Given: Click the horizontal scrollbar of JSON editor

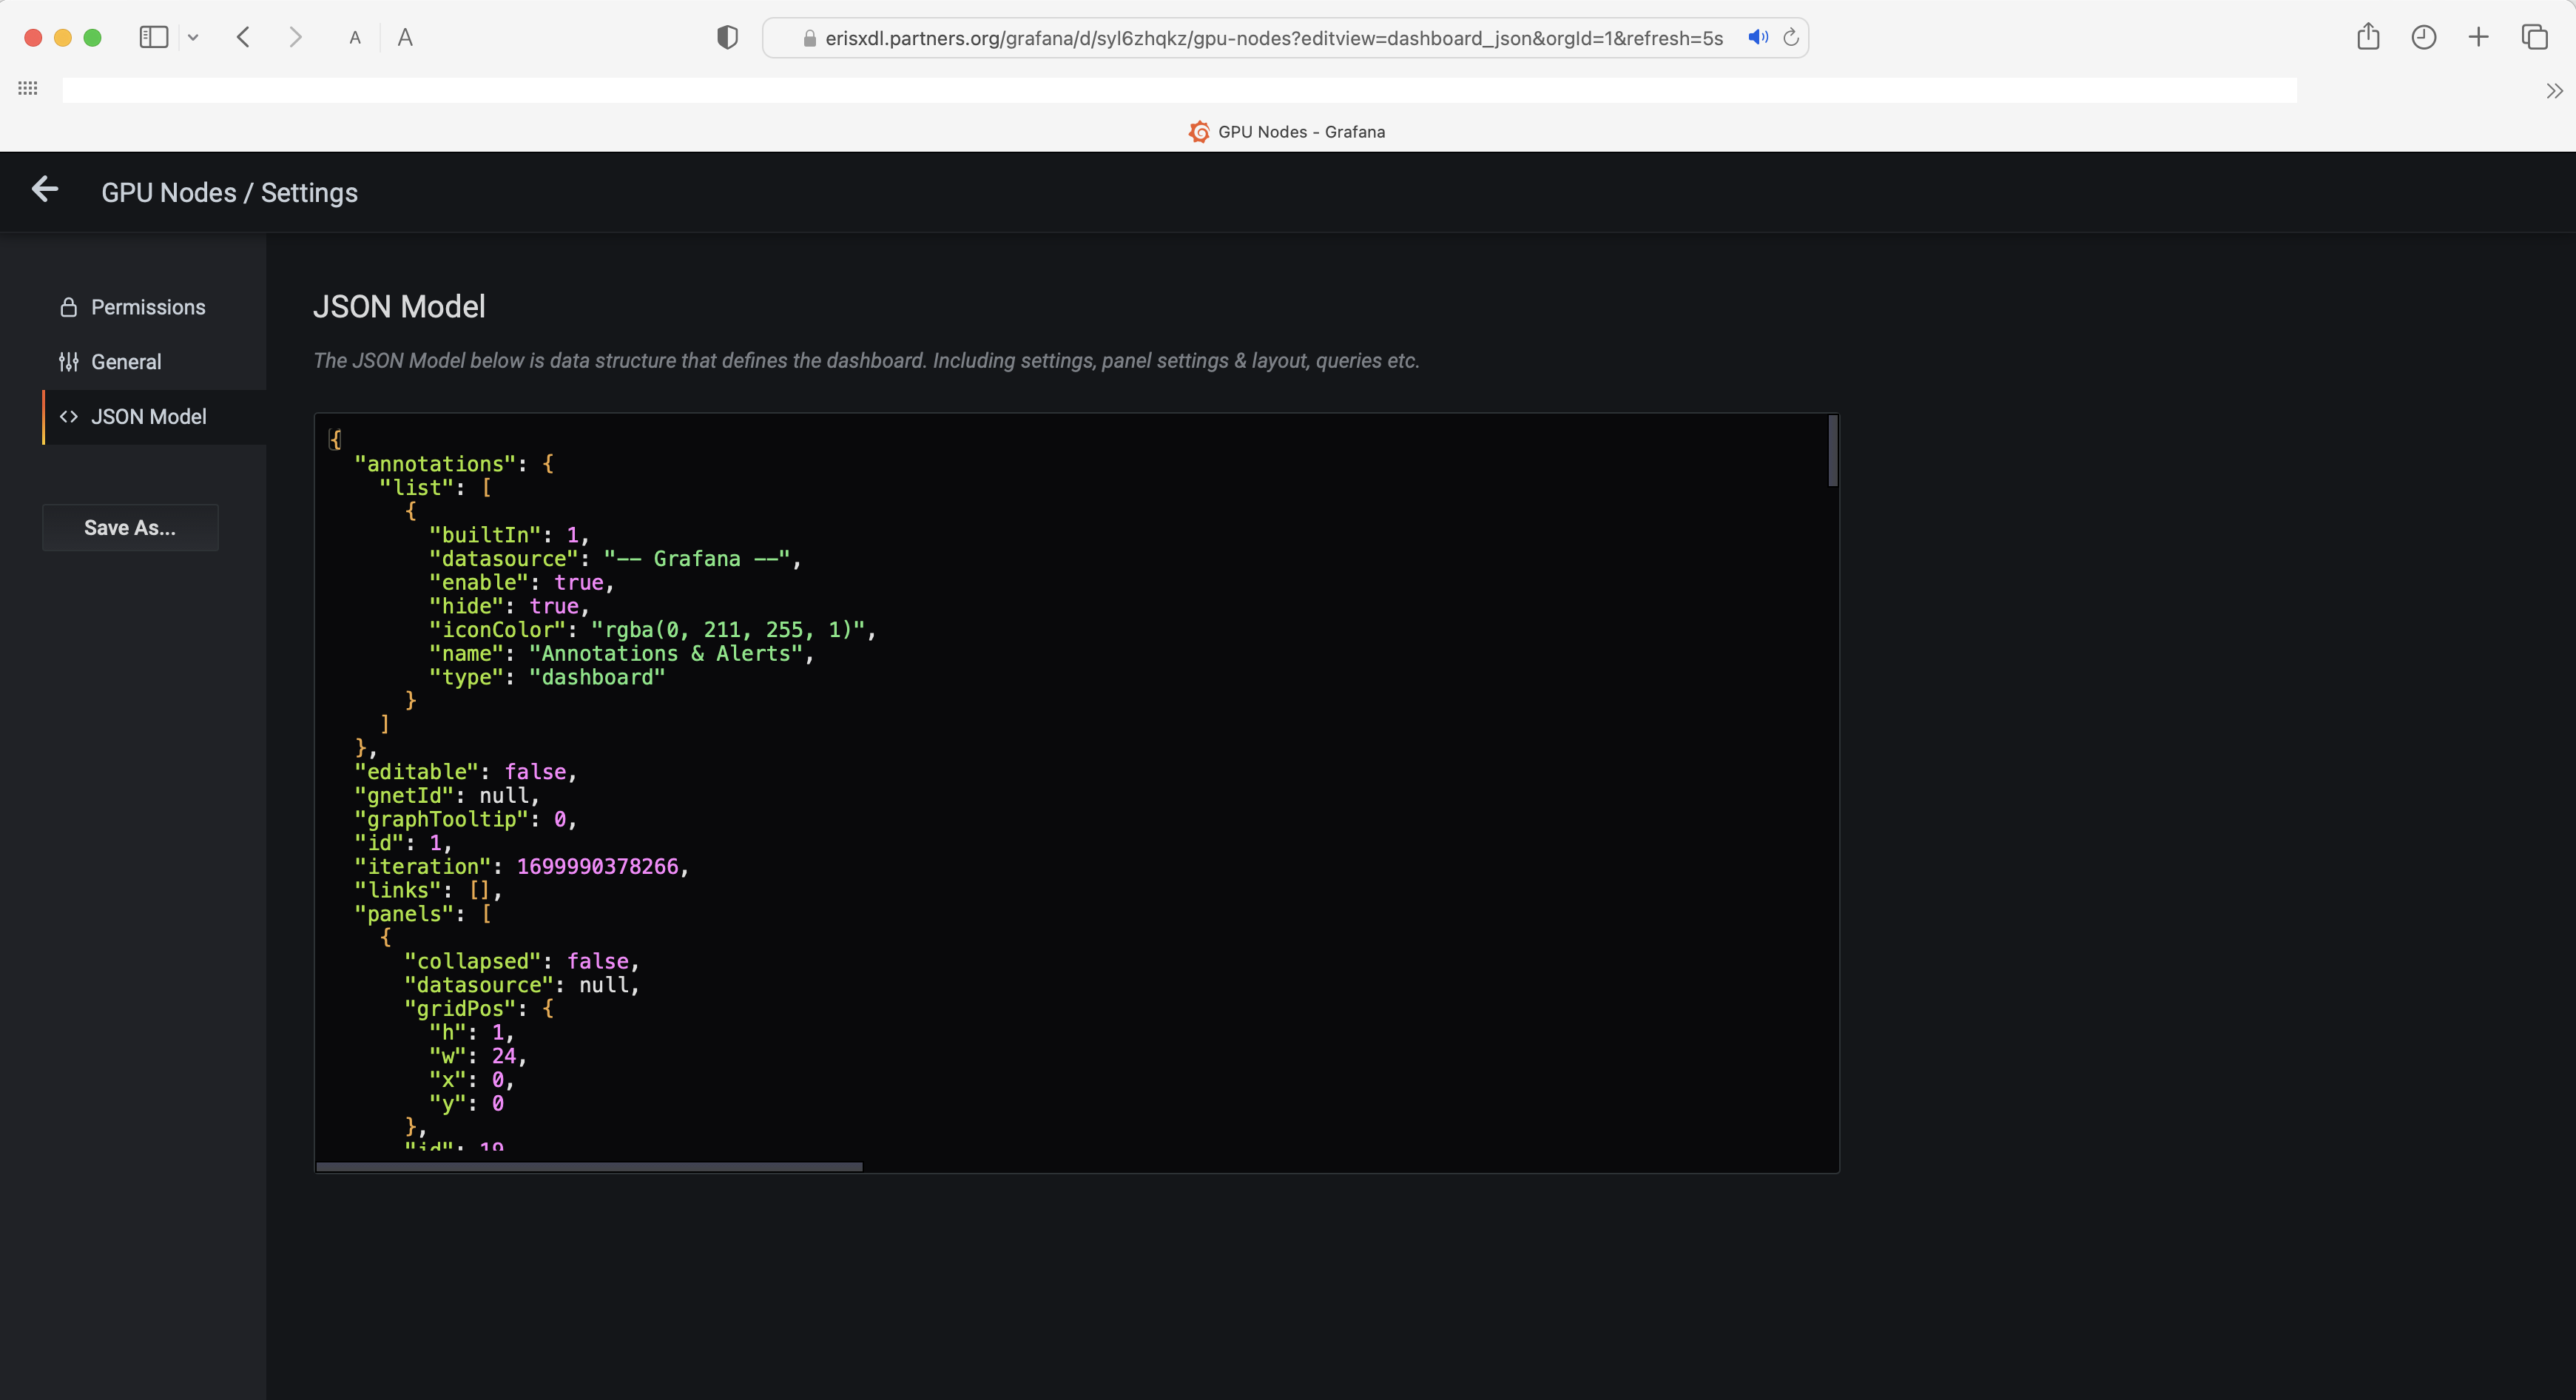Looking at the screenshot, I should click(589, 1167).
